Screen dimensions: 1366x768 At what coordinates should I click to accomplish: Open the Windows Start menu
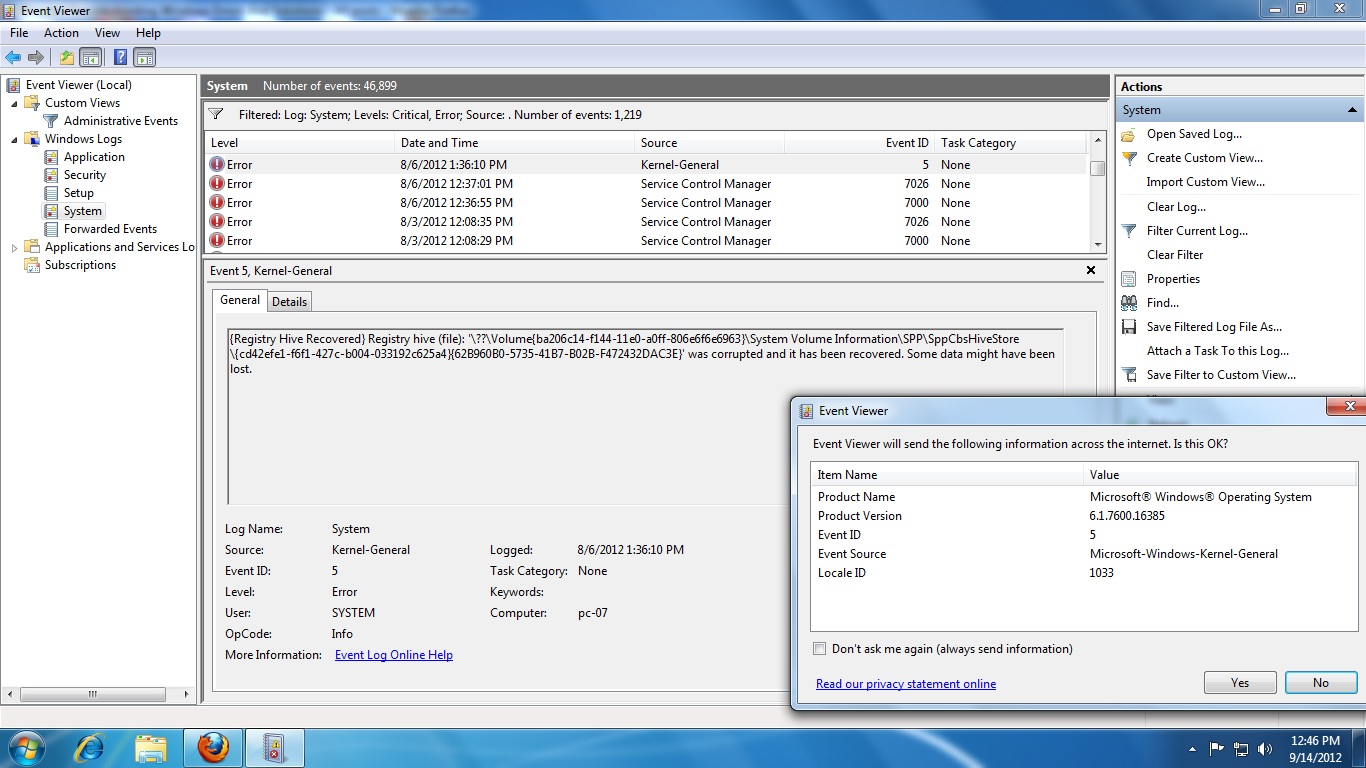pos(26,747)
